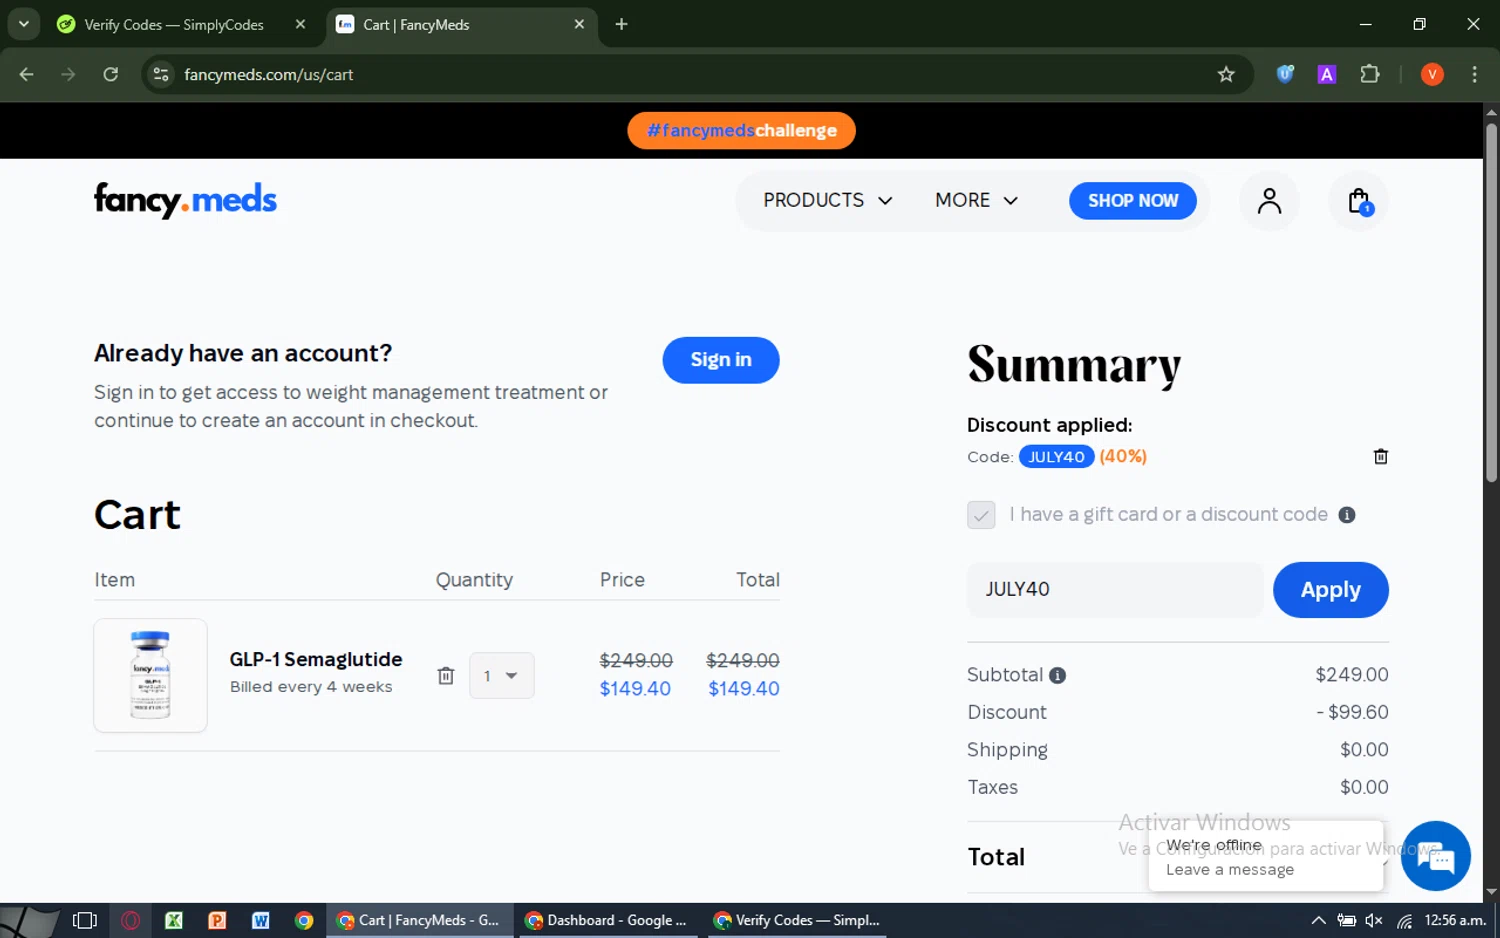1500x938 pixels.
Task: Open the Opera browser taskbar icon
Action: point(130,920)
